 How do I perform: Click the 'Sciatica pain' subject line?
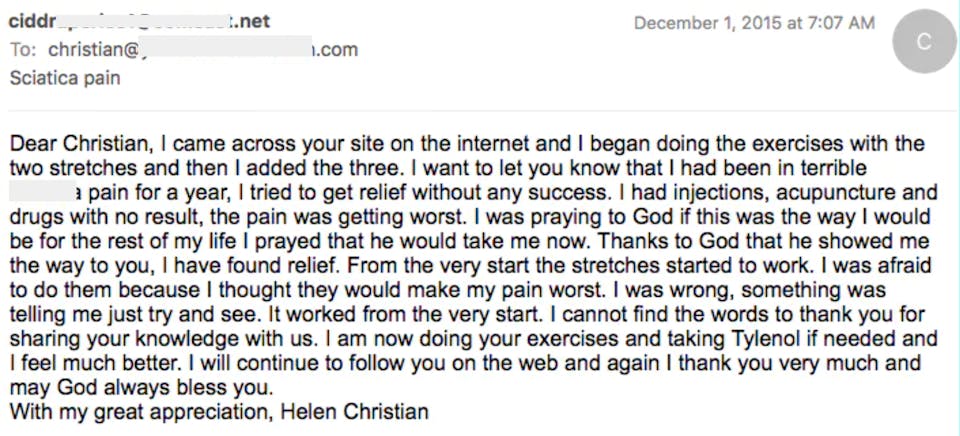[65, 78]
